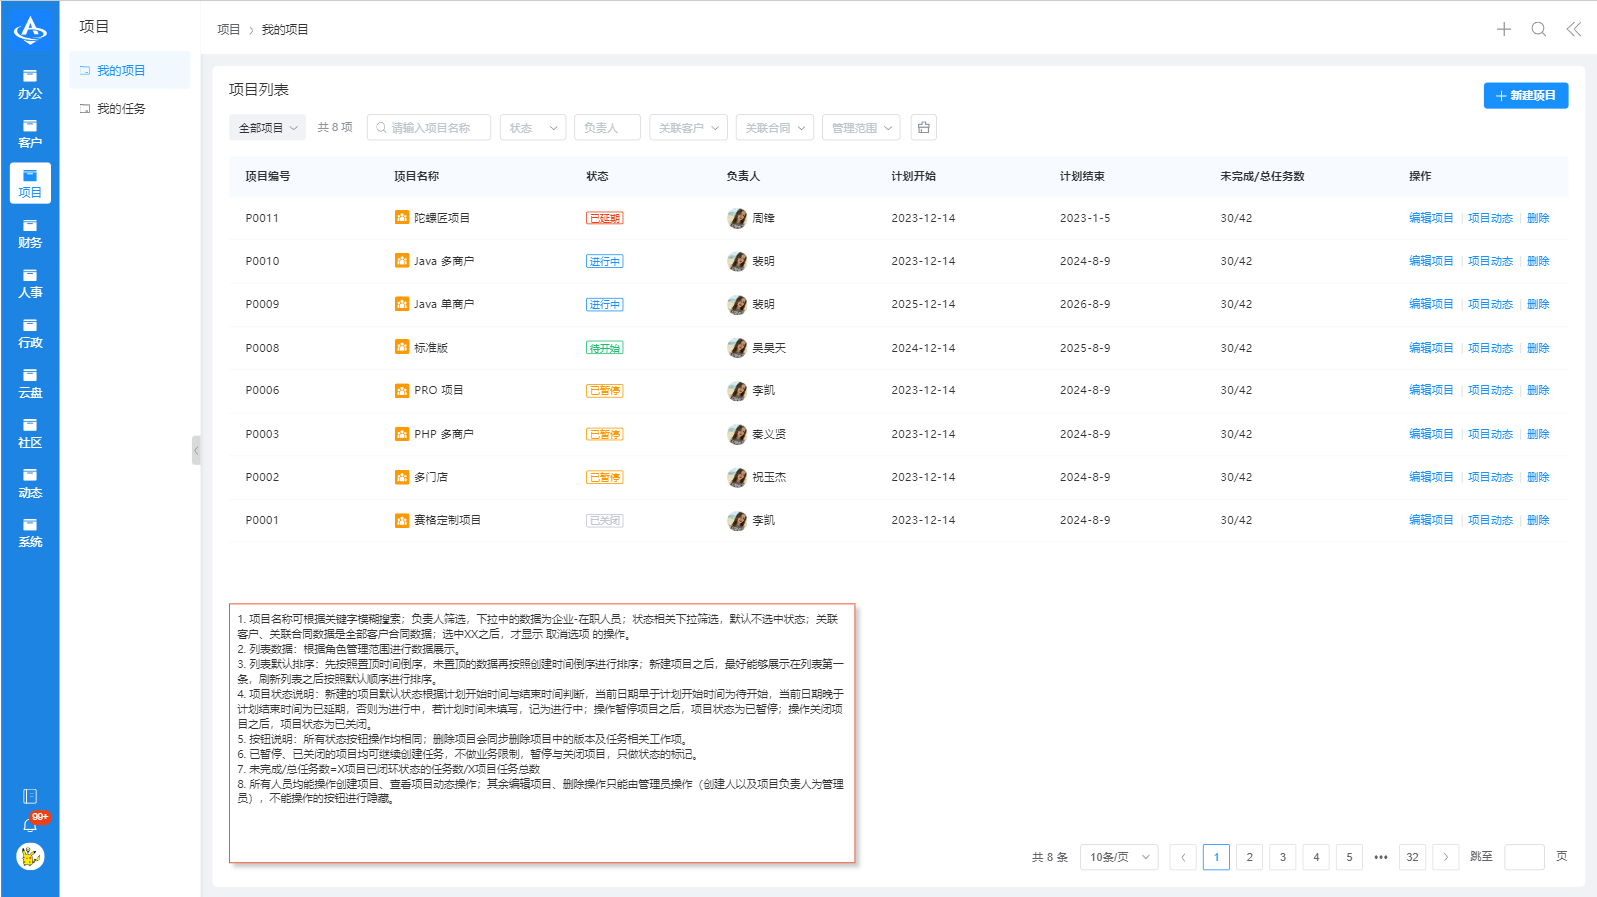
Task: Open the 社区 module in sidebar
Action: pos(30,434)
